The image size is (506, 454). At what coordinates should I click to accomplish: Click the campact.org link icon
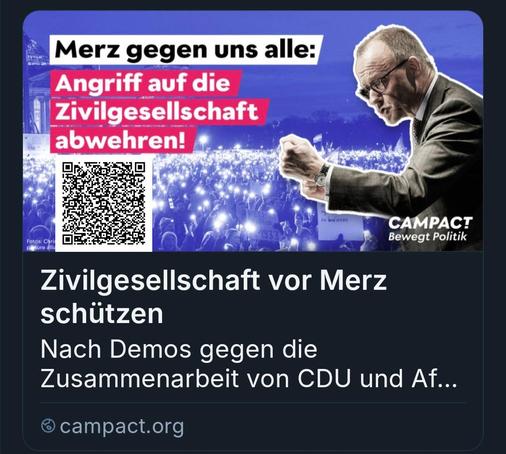(48, 426)
